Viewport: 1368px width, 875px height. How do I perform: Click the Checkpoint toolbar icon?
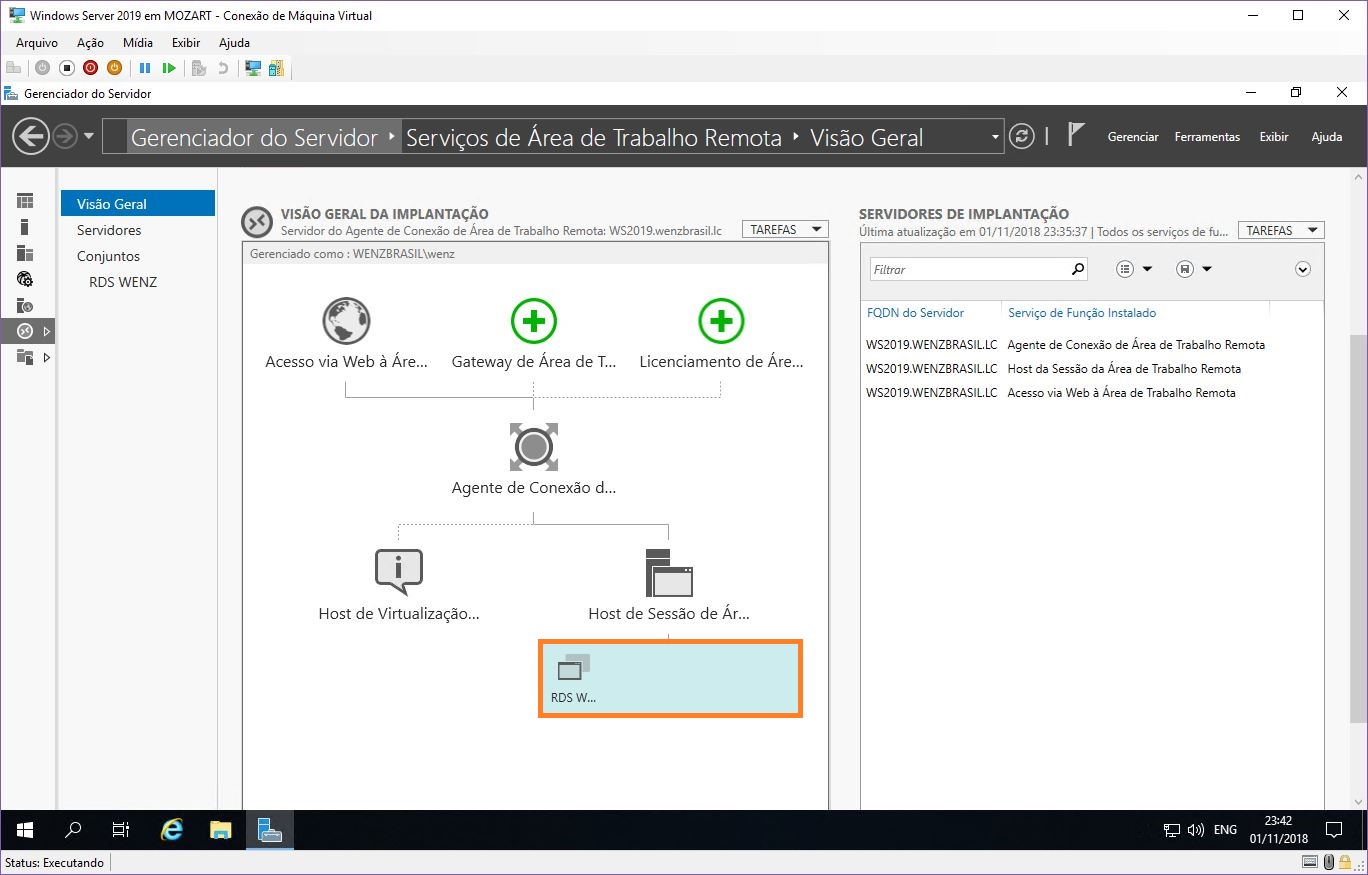point(199,68)
